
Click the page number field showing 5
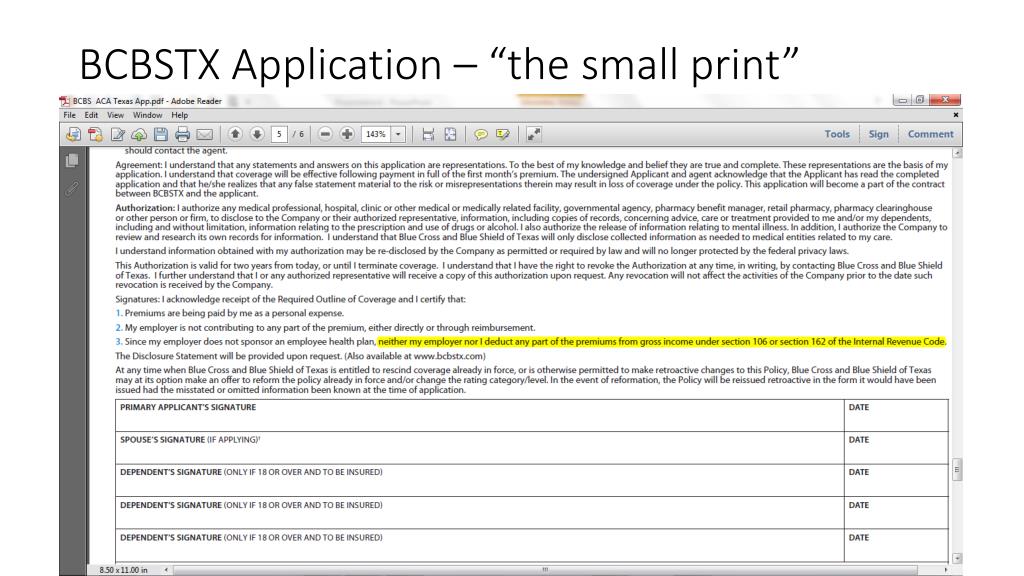(x=279, y=134)
